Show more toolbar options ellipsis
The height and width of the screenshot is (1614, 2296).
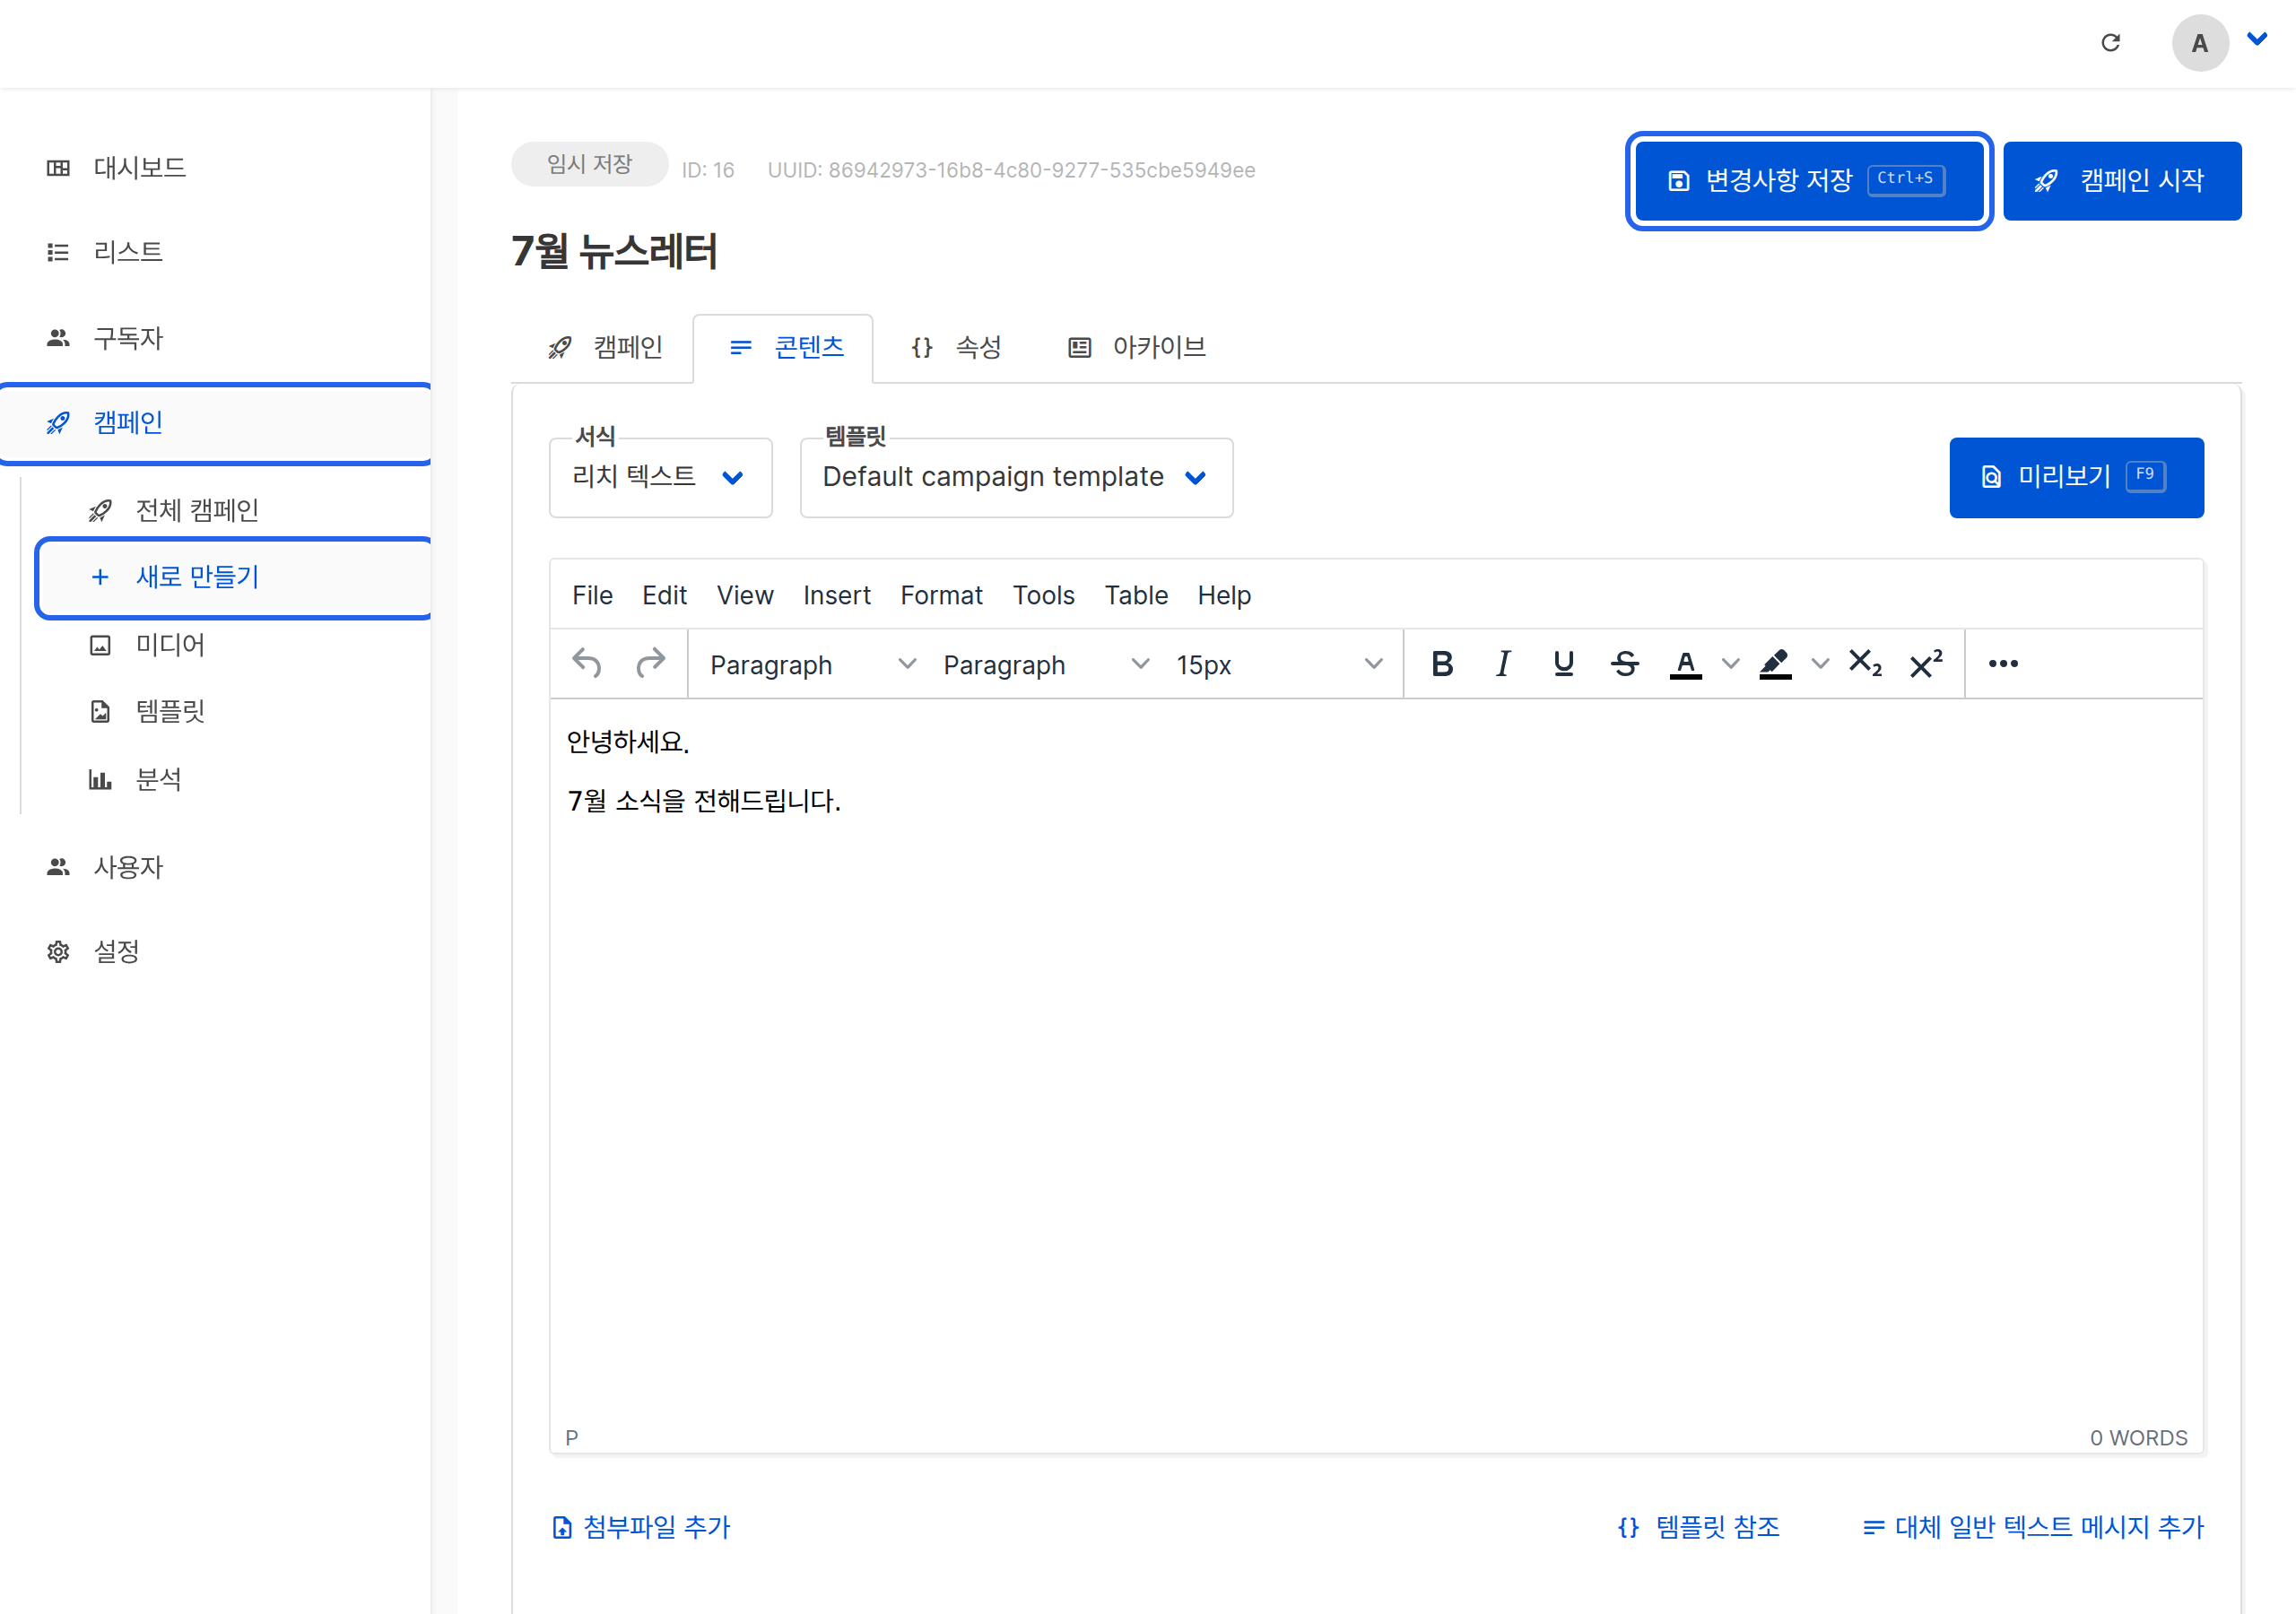(x=2003, y=663)
